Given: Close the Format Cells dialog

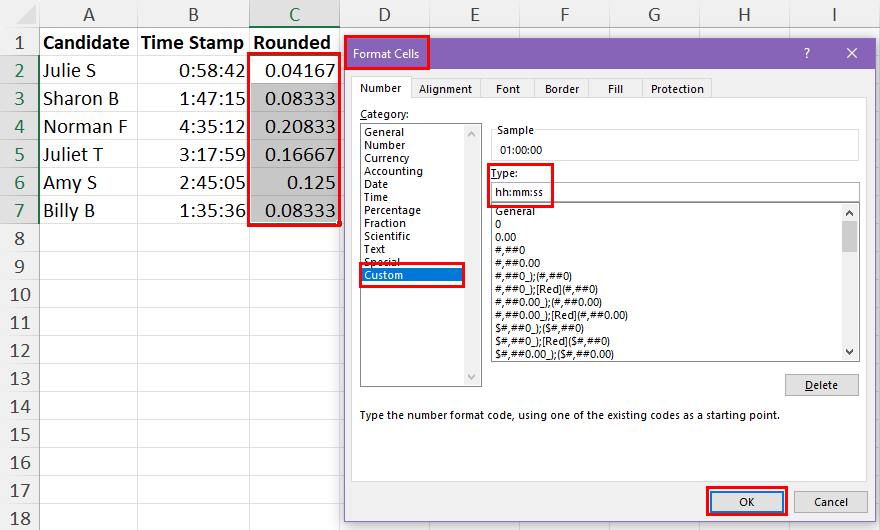Looking at the screenshot, I should point(852,53).
